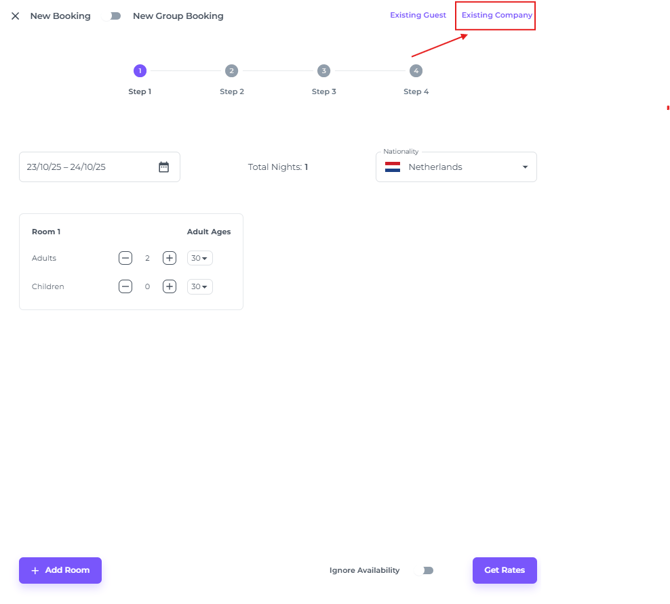
Task: Enable the Ignore Availability toggle
Action: (x=427, y=571)
